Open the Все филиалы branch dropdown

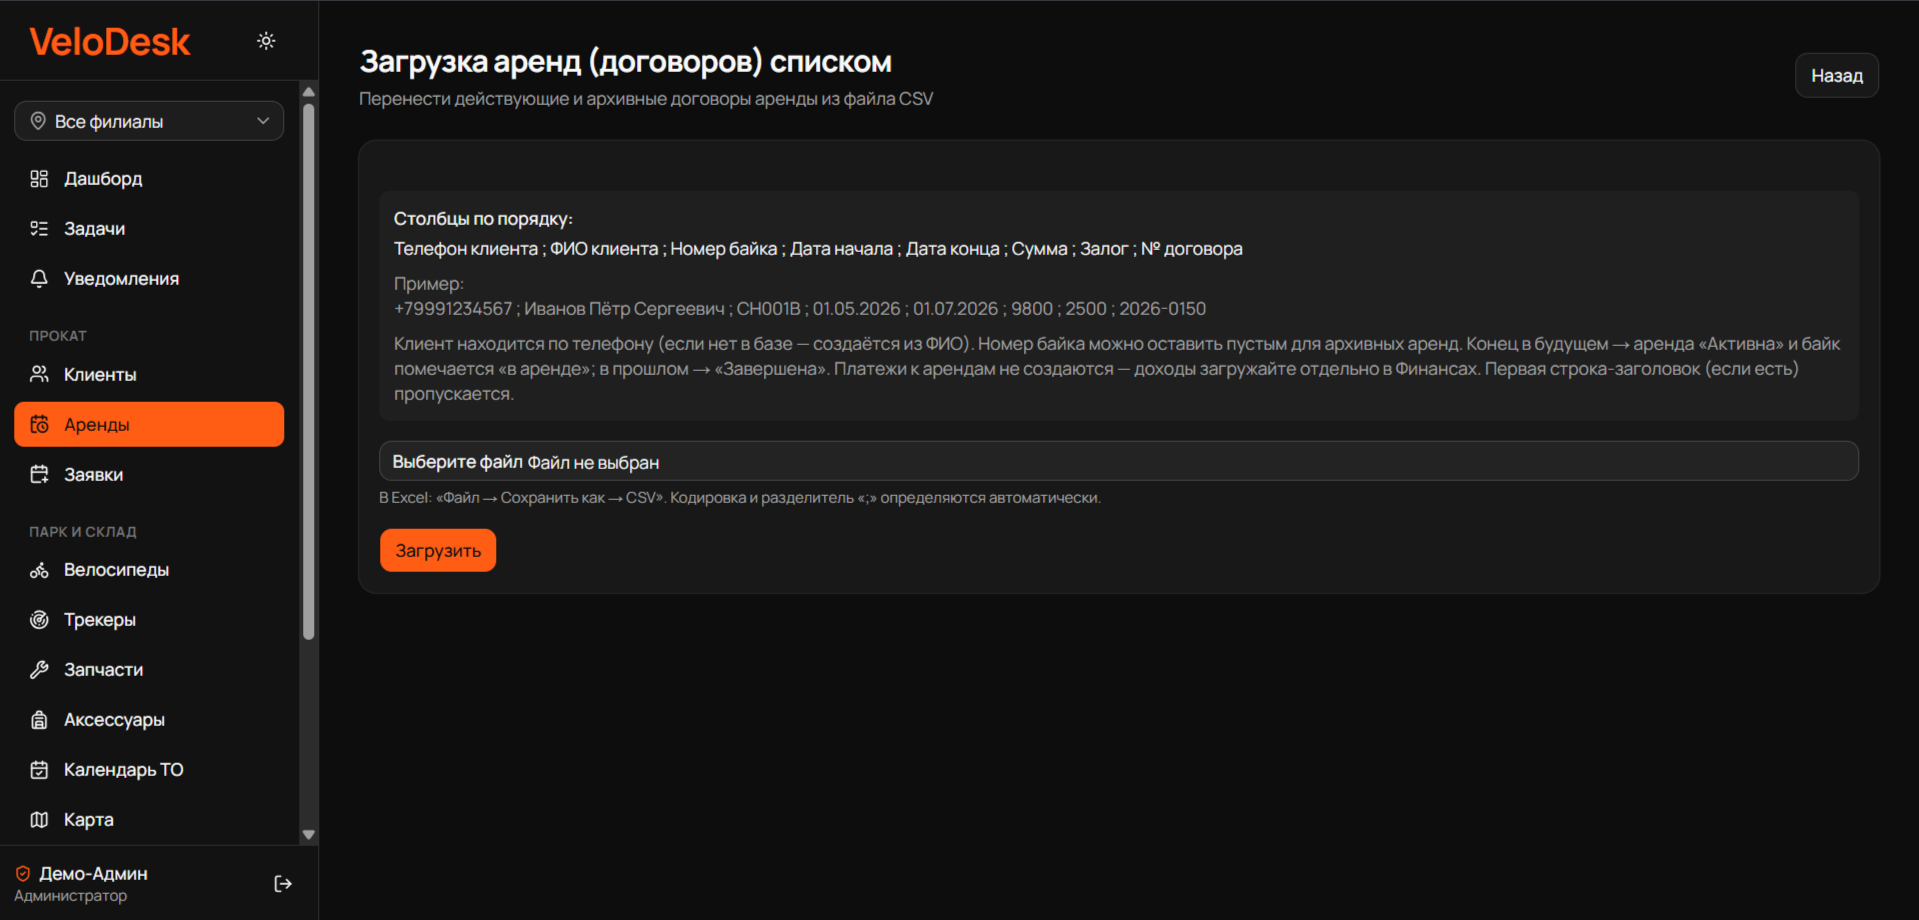(x=149, y=121)
